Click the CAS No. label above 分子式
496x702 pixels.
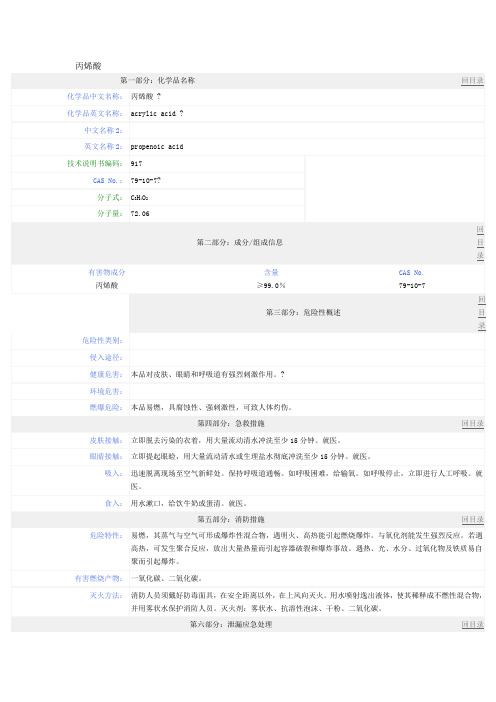click(x=107, y=180)
